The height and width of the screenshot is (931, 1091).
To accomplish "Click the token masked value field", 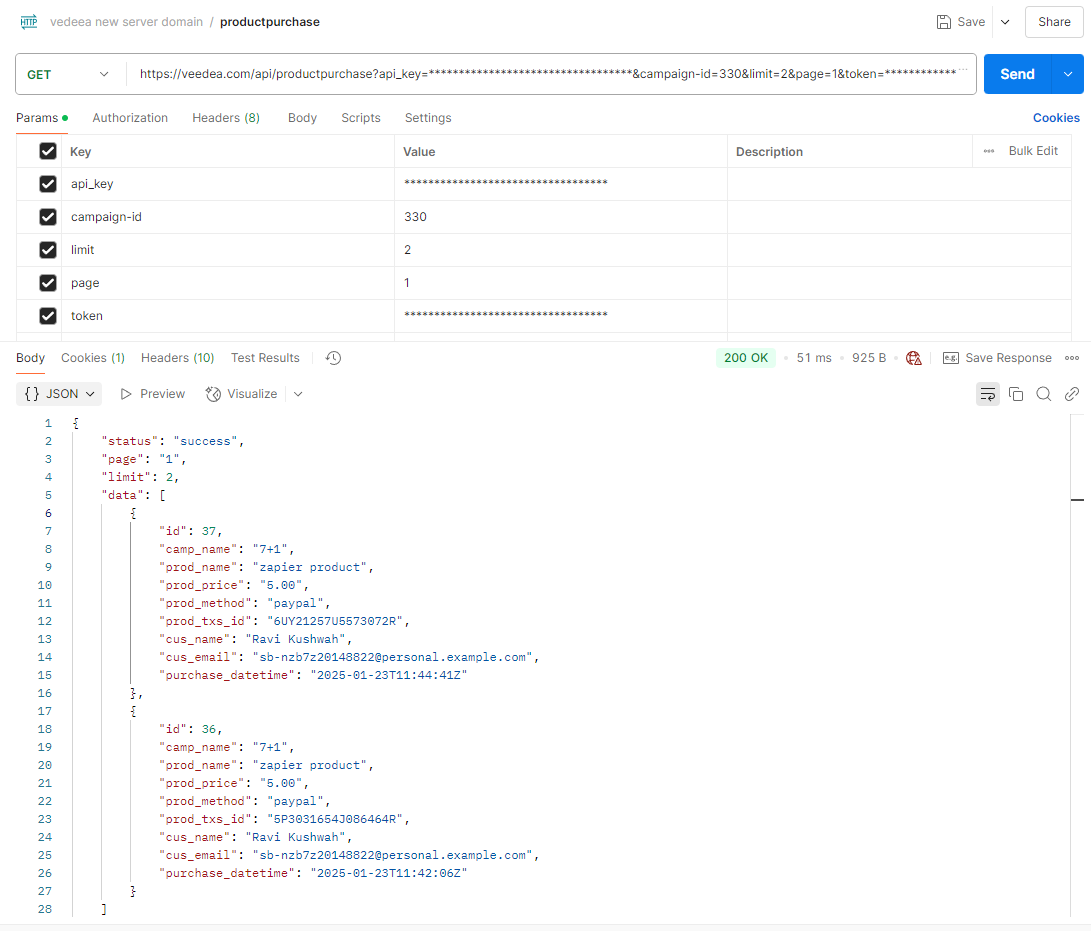I will pyautogui.click(x=561, y=316).
